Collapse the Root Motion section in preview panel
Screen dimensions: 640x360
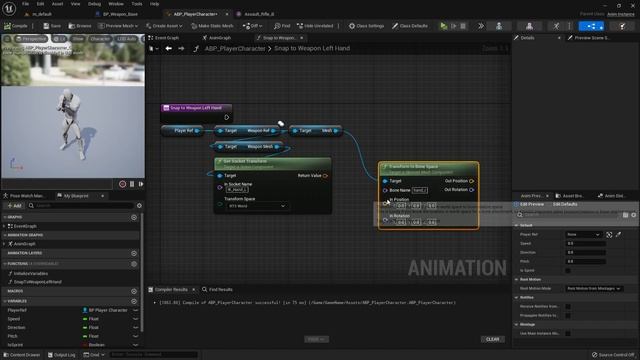pos(516,280)
